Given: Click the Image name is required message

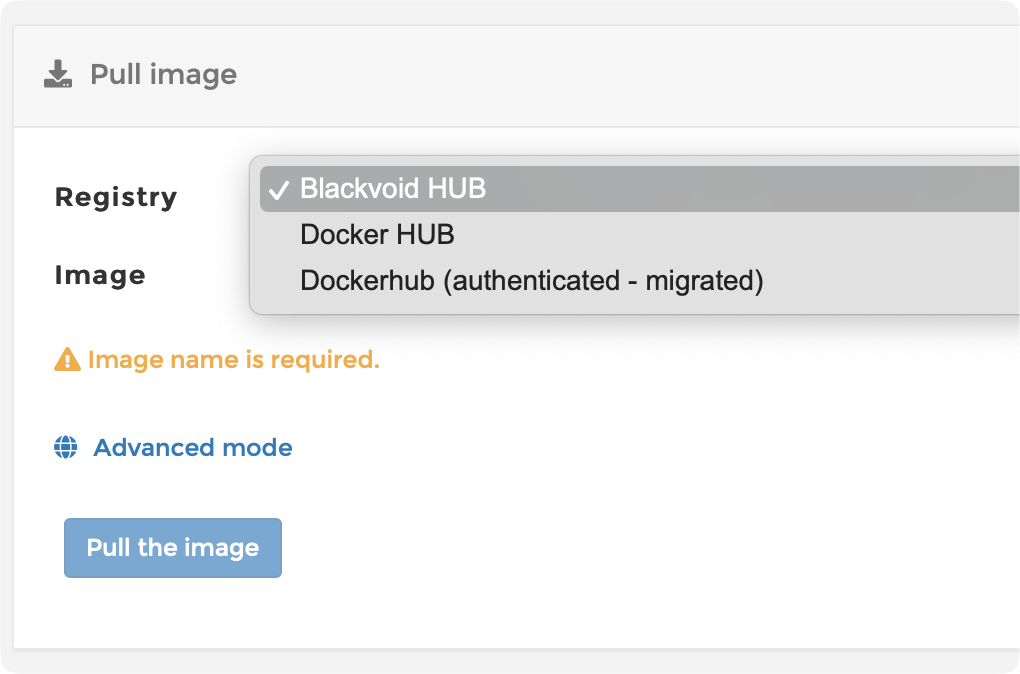Looking at the screenshot, I should coord(234,359).
